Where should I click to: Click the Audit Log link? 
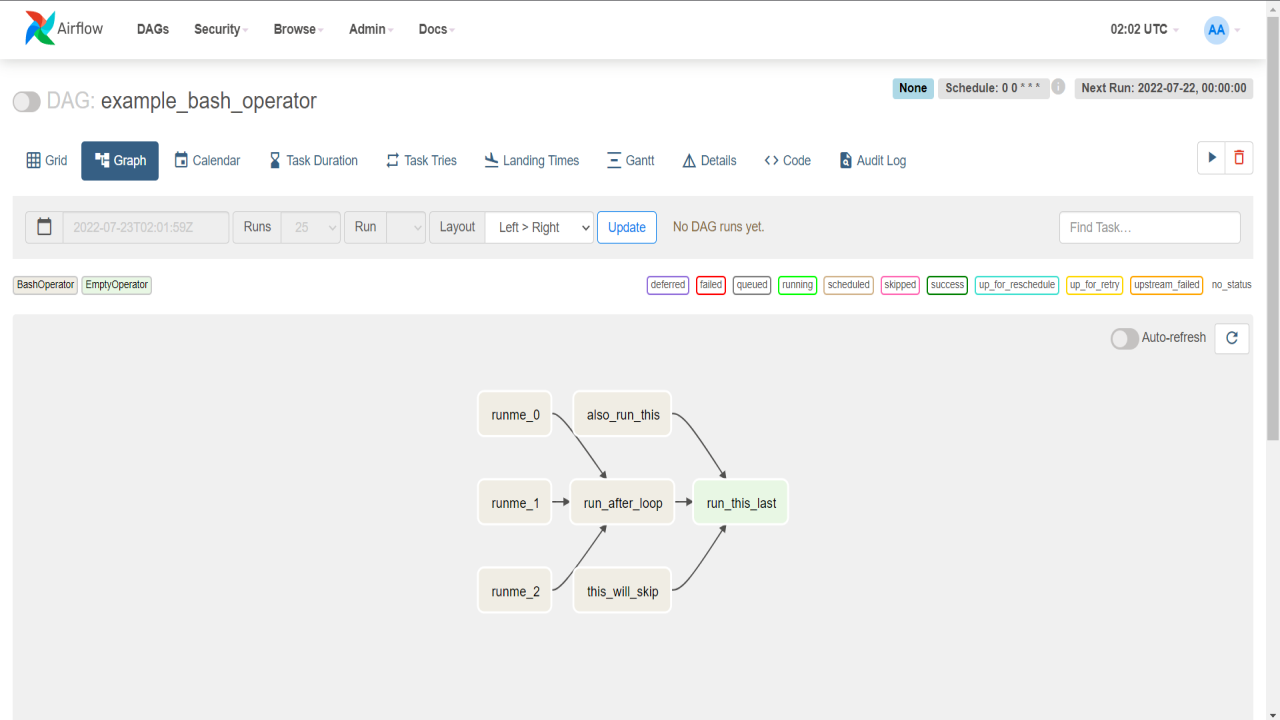[x=872, y=160]
